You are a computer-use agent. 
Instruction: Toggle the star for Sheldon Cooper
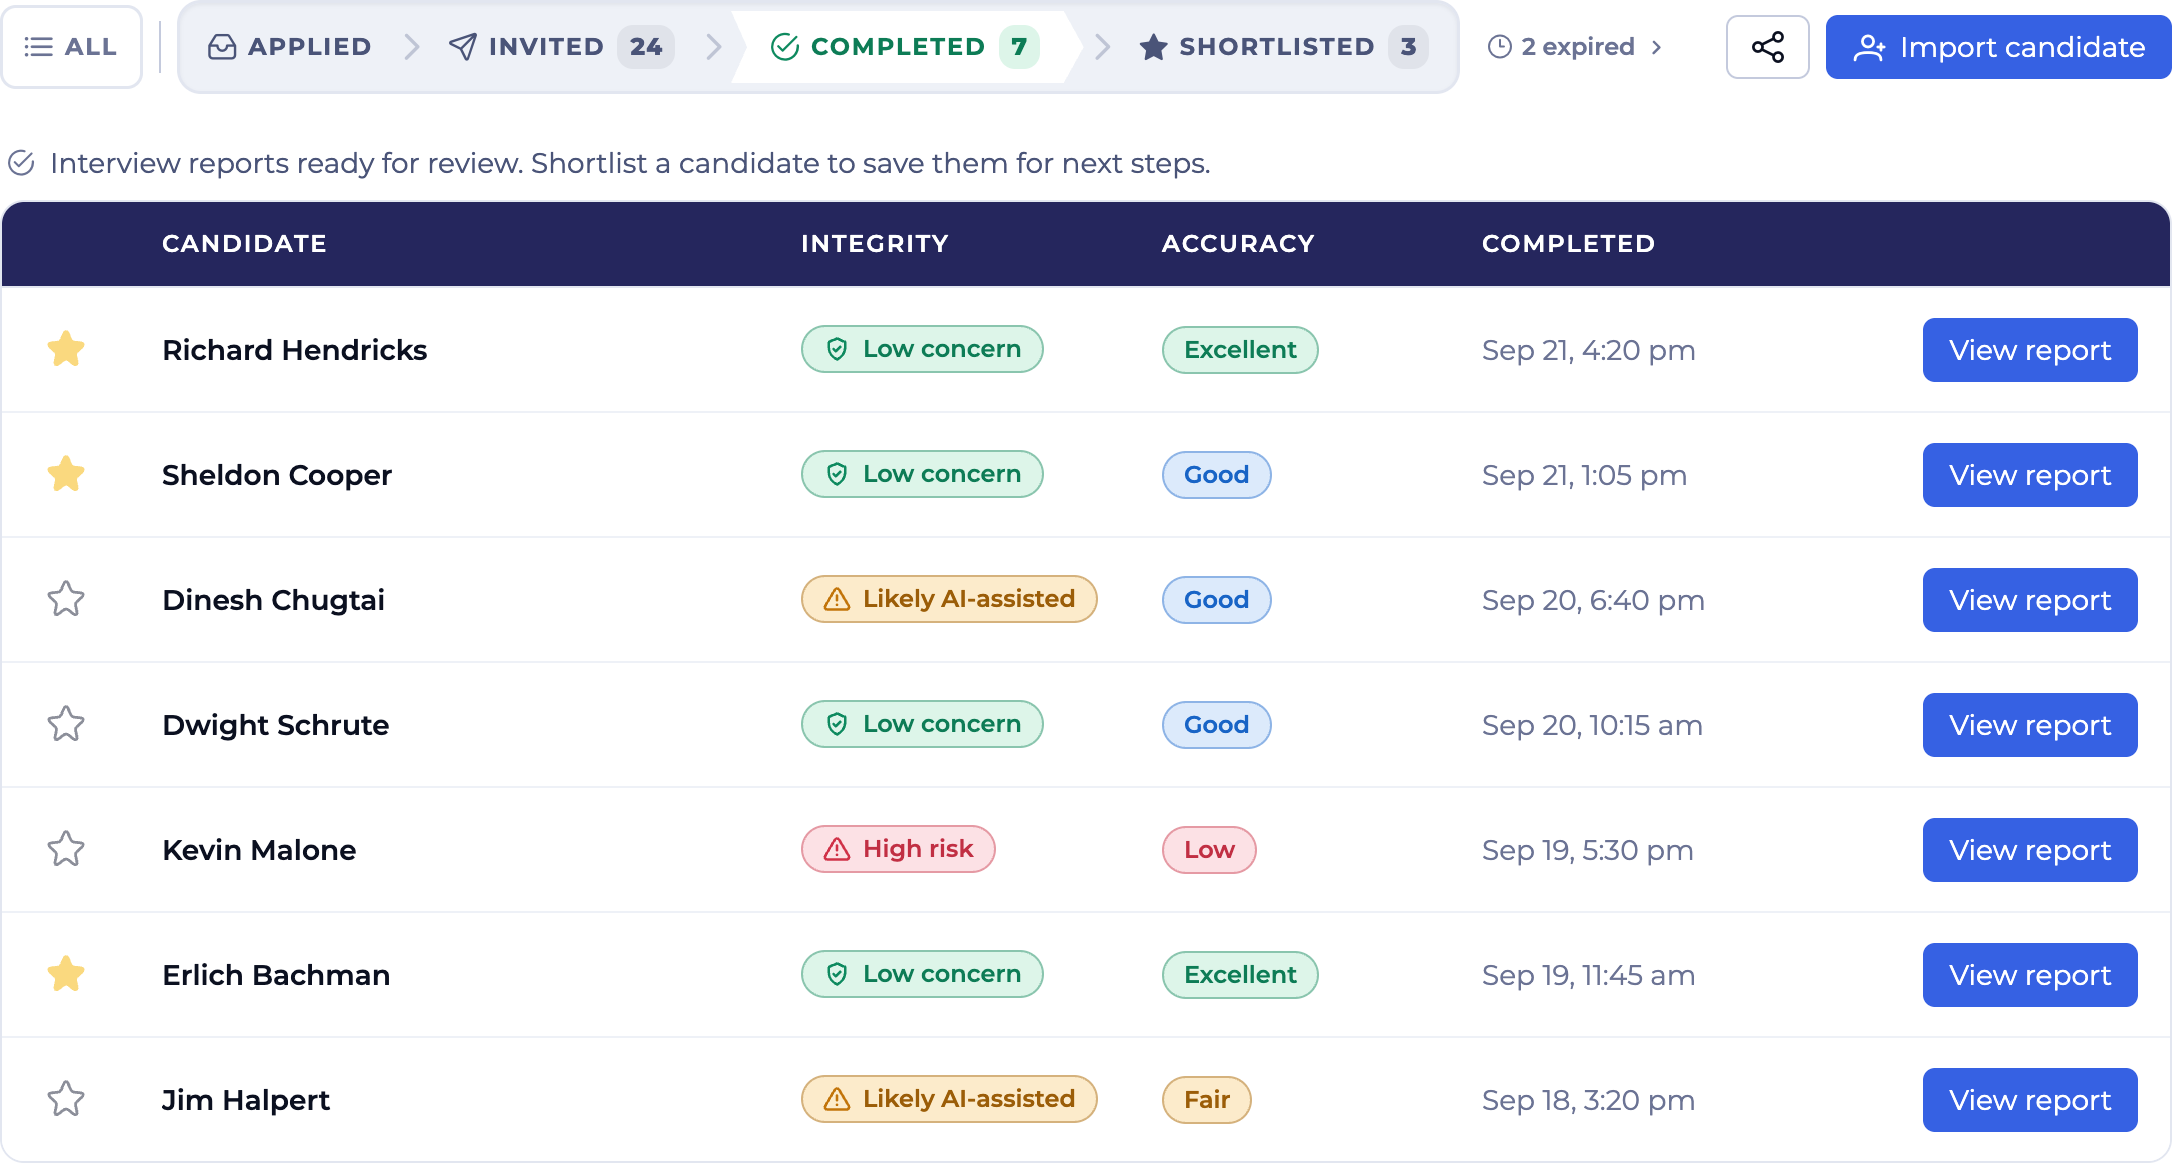tap(66, 474)
